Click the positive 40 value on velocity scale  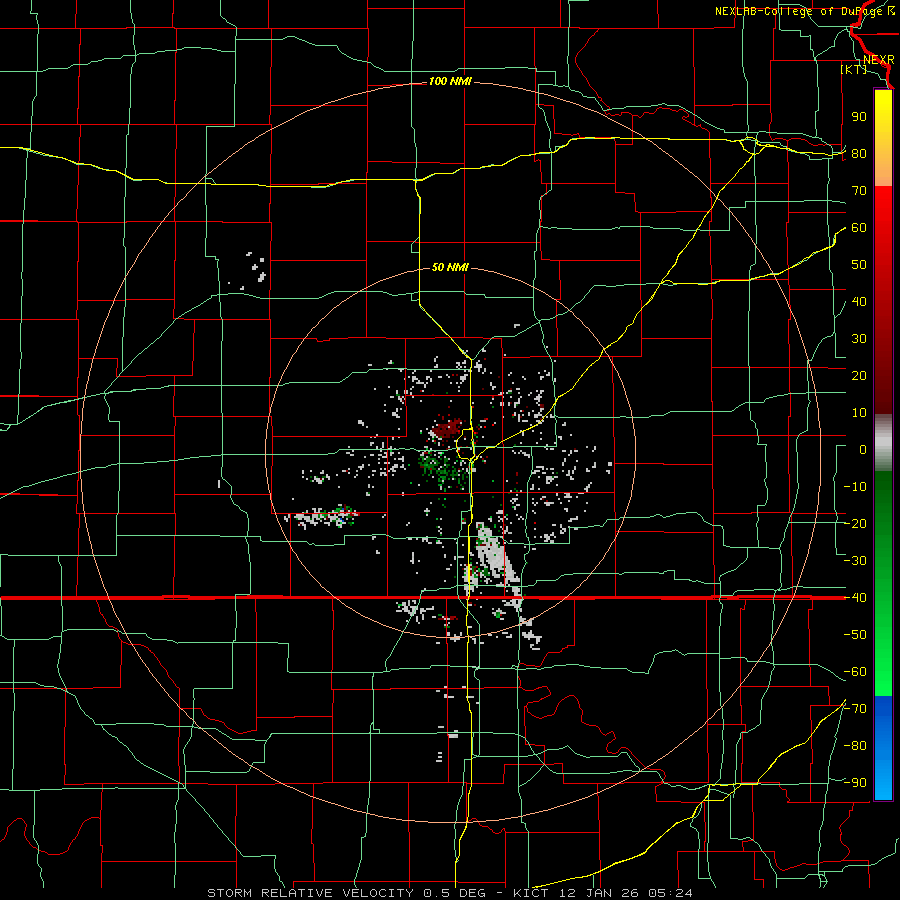pos(859,302)
